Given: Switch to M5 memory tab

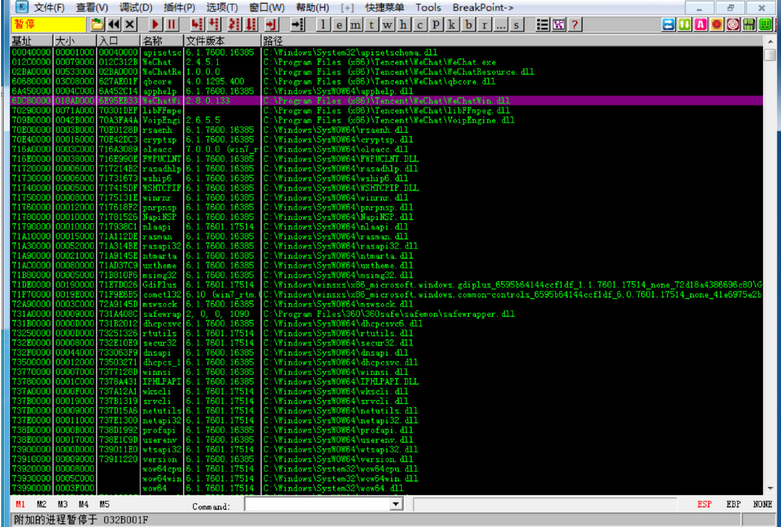Looking at the screenshot, I should tap(104, 504).
